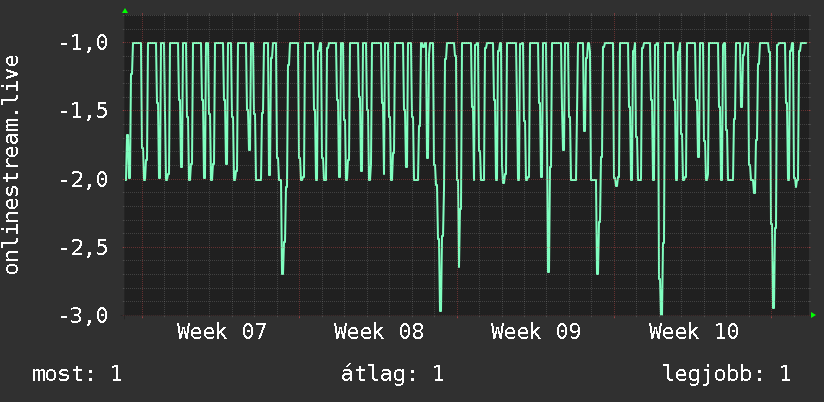824x402 pixels.
Task: Click the Week 10 x-axis label
Action: coord(694,332)
